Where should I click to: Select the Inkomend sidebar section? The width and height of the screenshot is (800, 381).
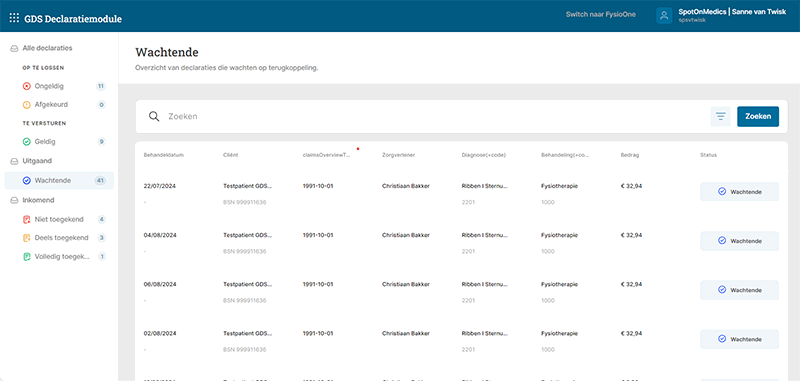[59, 200]
